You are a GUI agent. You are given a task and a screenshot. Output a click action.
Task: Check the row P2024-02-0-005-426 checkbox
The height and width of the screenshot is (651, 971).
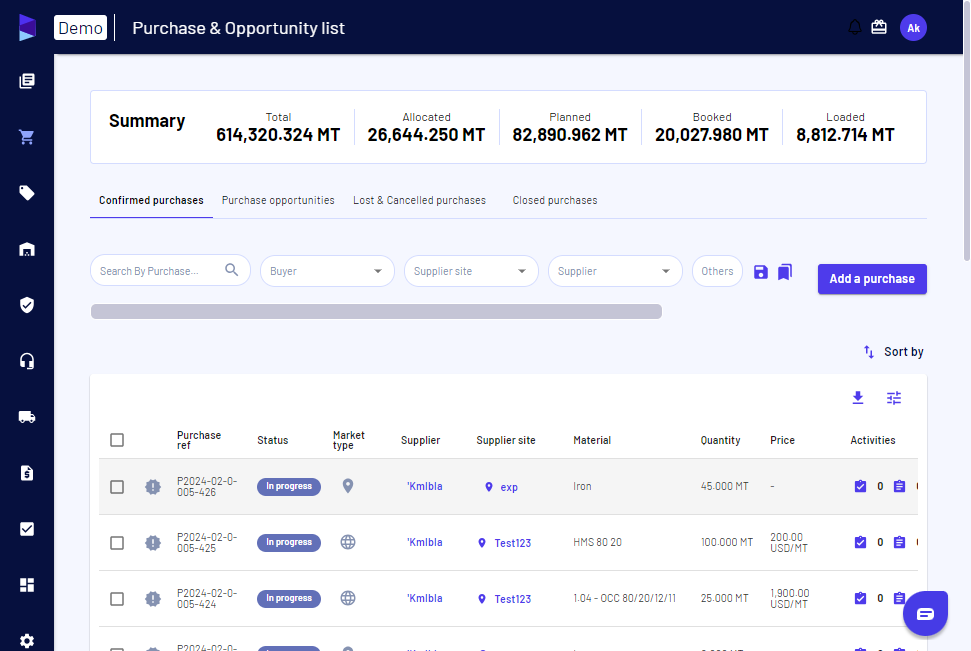117,487
